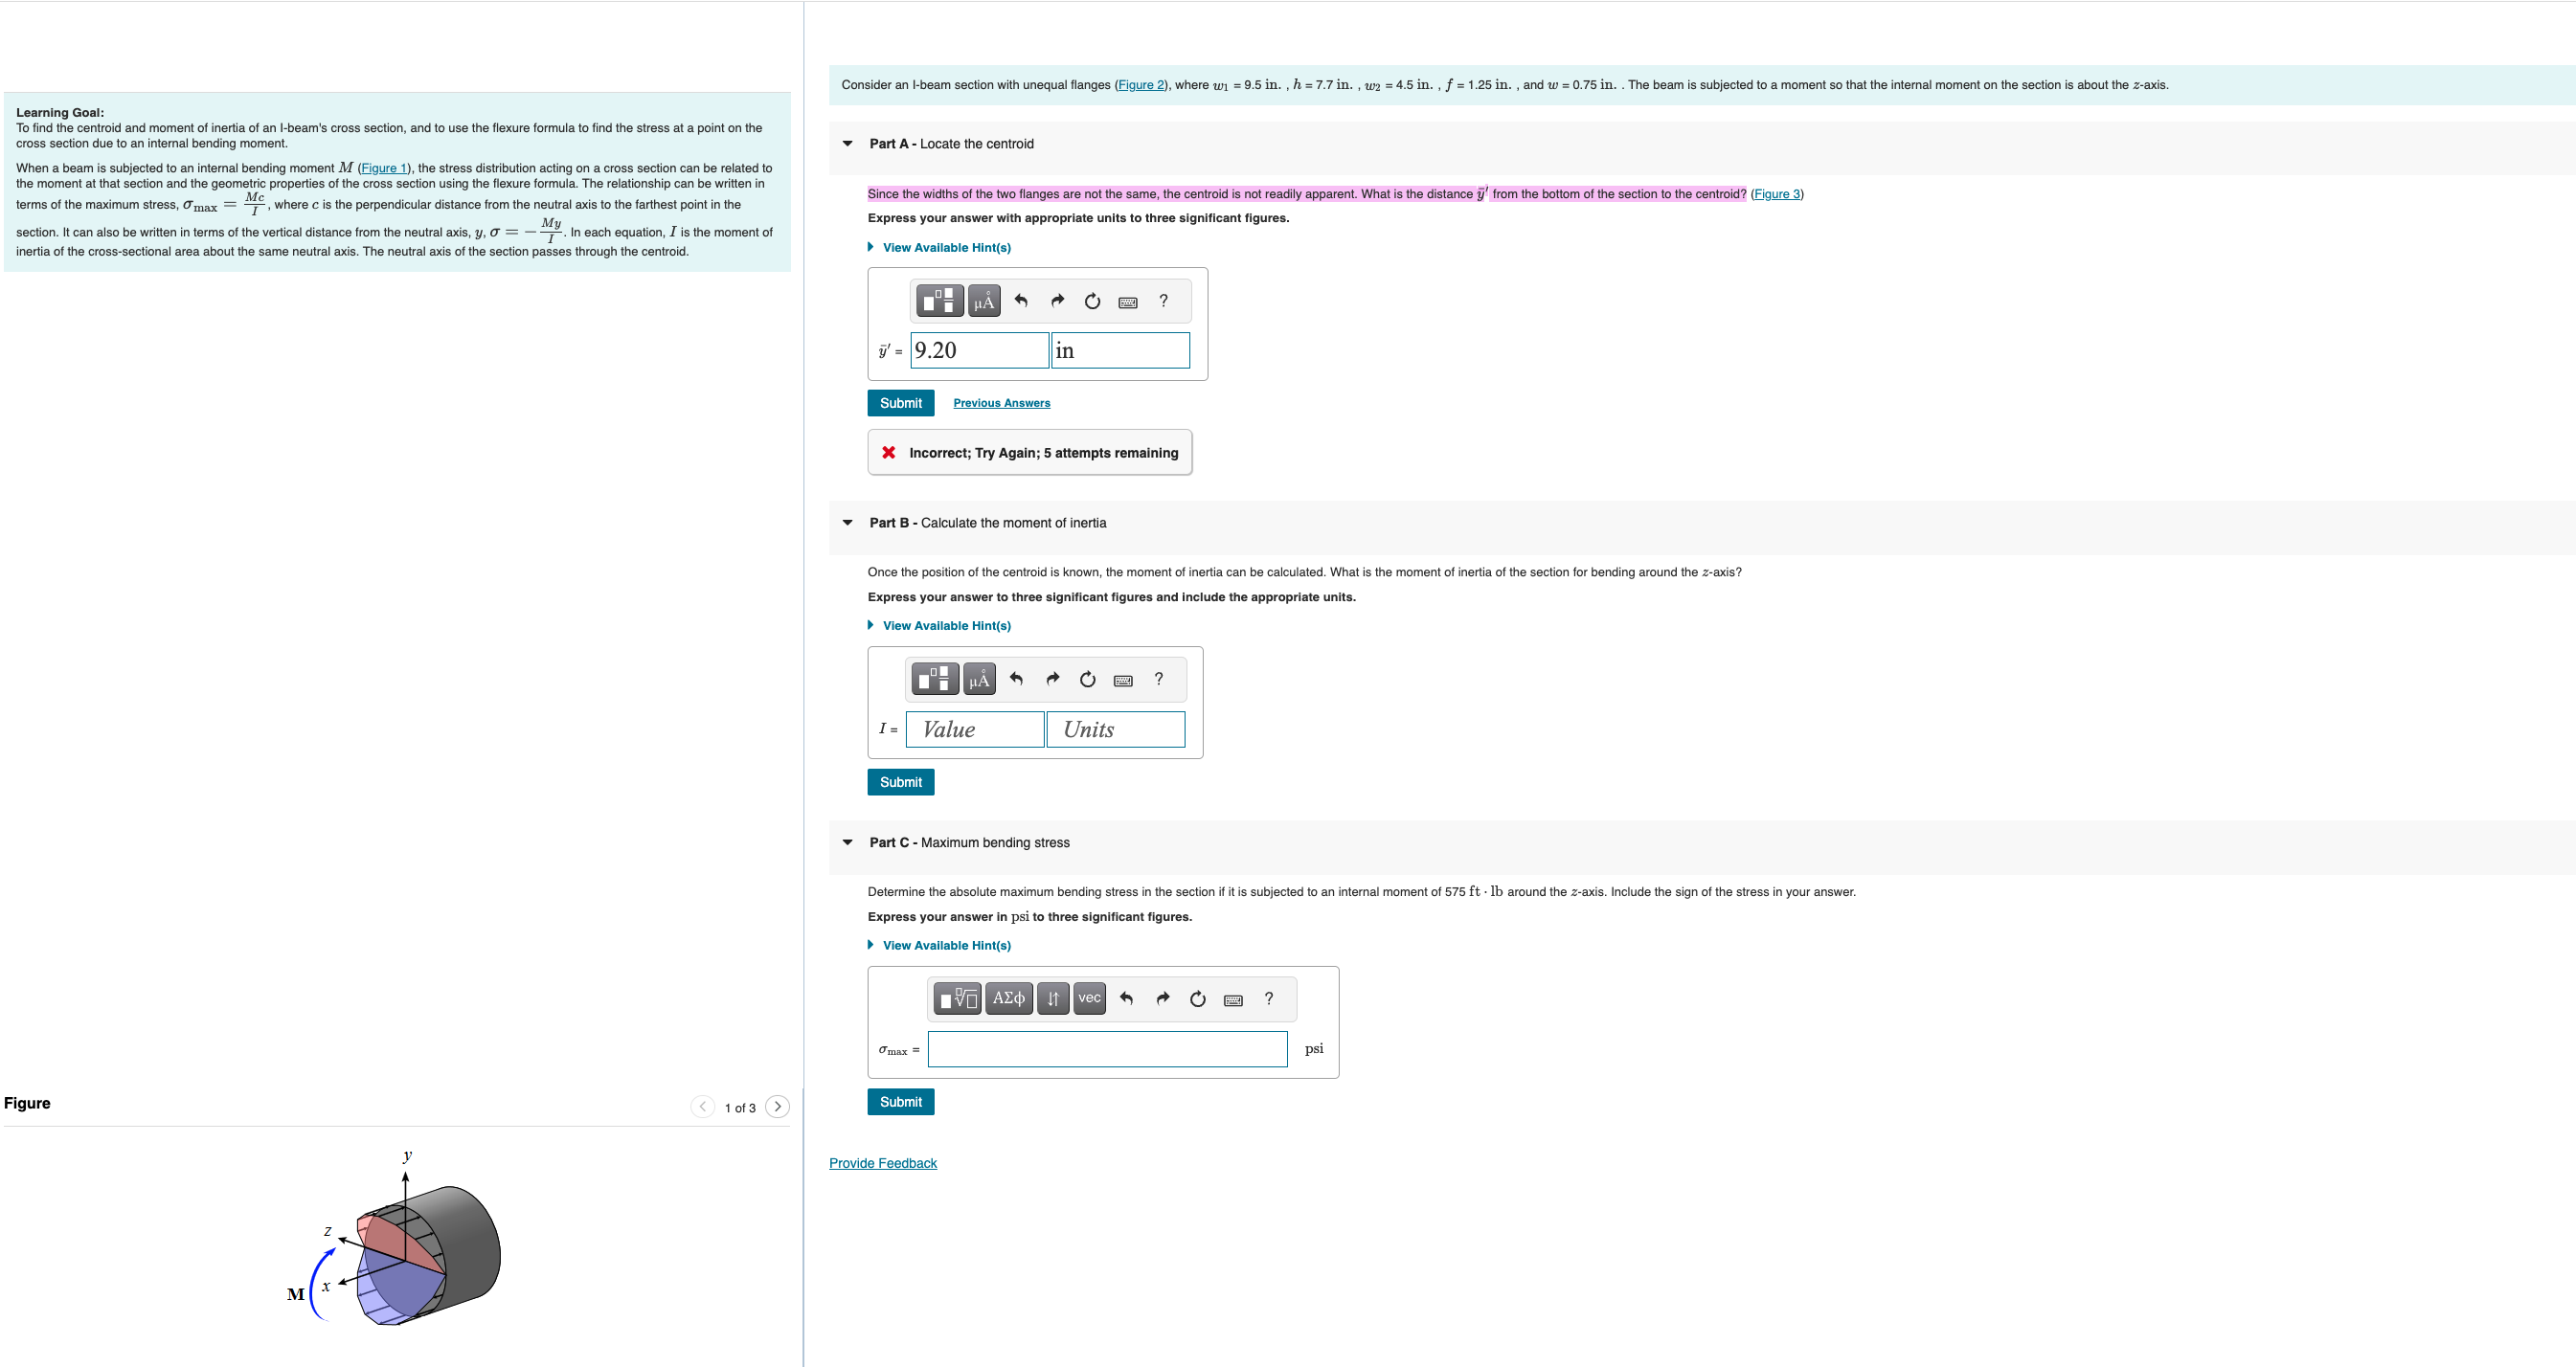Viewport: 2576px width, 1367px height.
Task: Expand View Available Hint(s) in Part C
Action: point(945,945)
